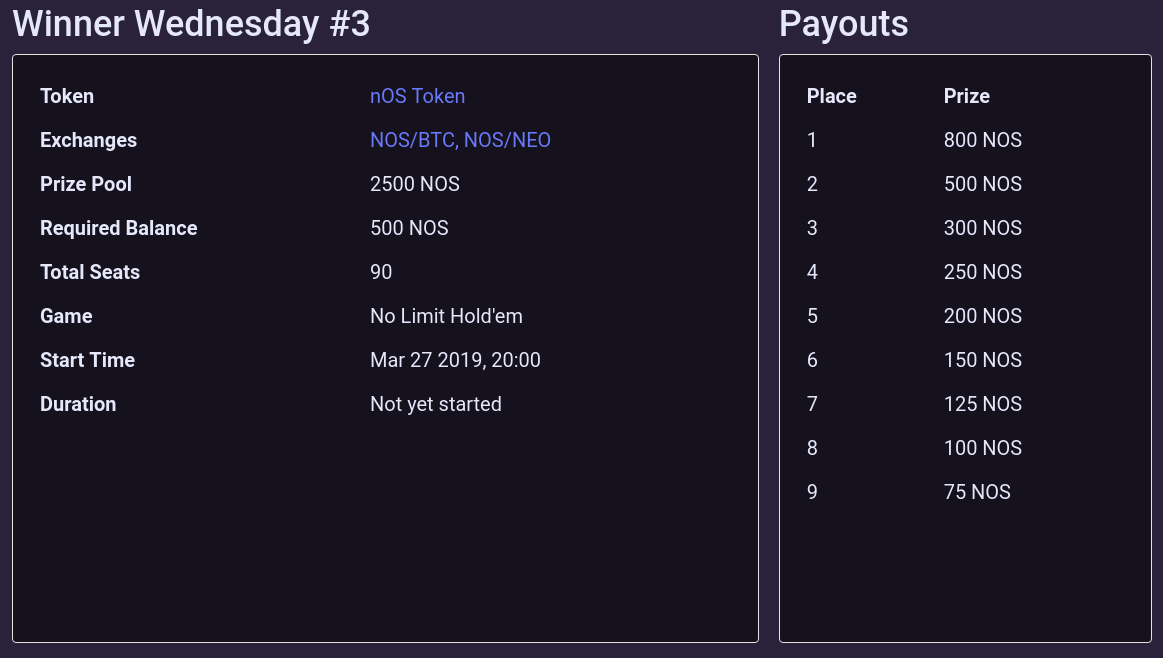
Task: Click the Not yet started duration text
Action: 435,404
